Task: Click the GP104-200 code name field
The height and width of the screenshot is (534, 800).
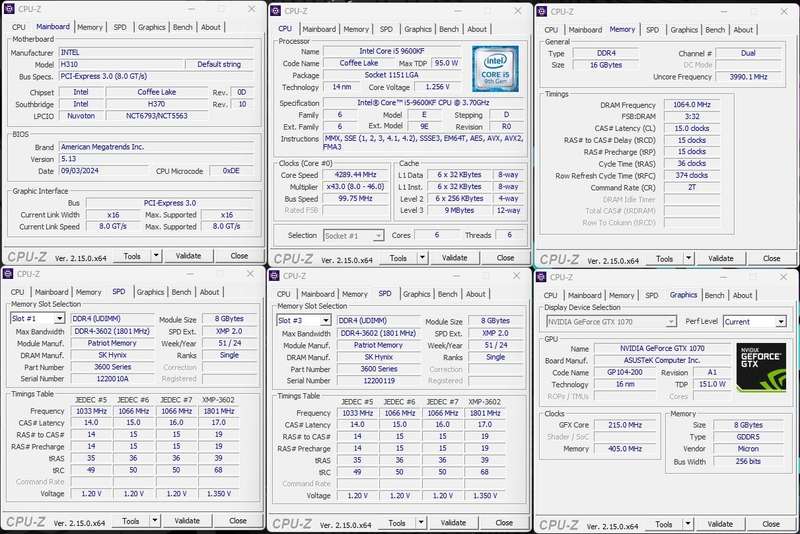Action: [624, 372]
